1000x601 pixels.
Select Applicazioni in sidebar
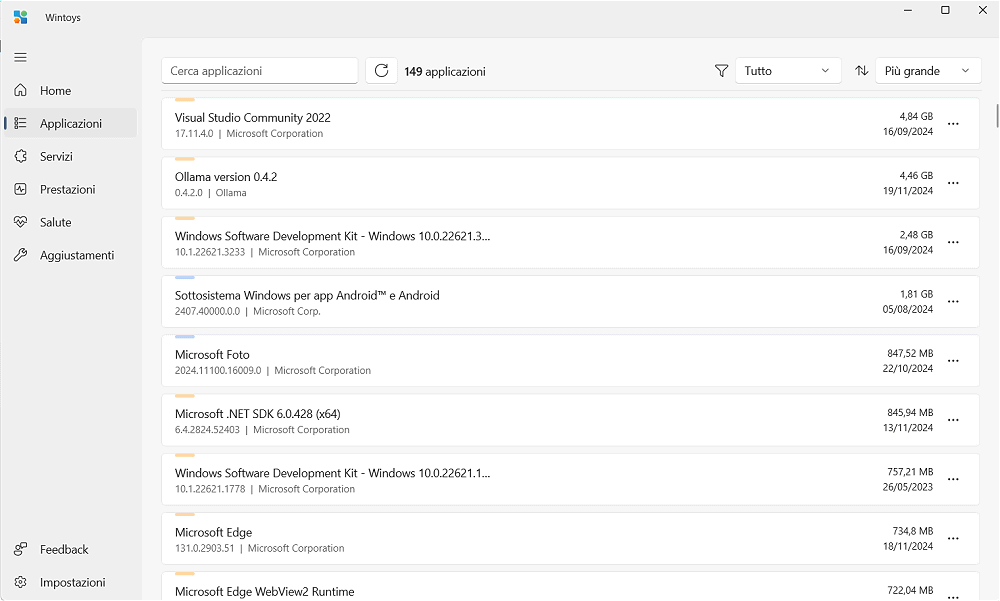coord(70,123)
